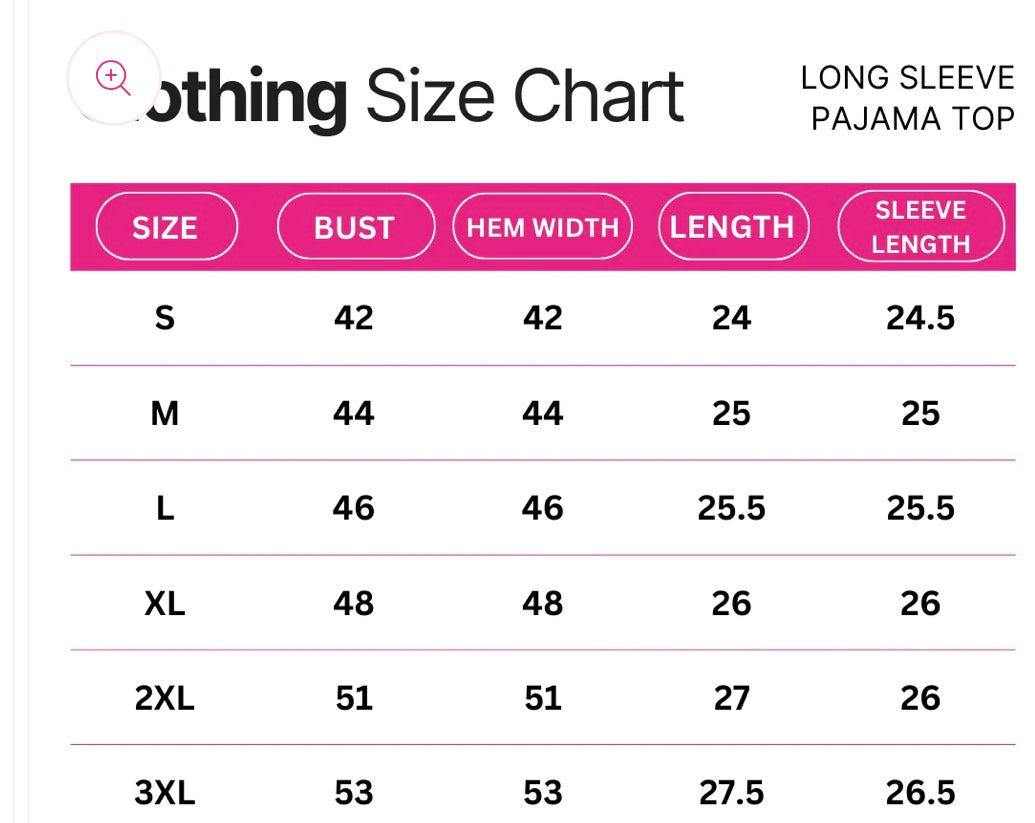Select the XL size row label
1035x823 pixels.
[165, 603]
